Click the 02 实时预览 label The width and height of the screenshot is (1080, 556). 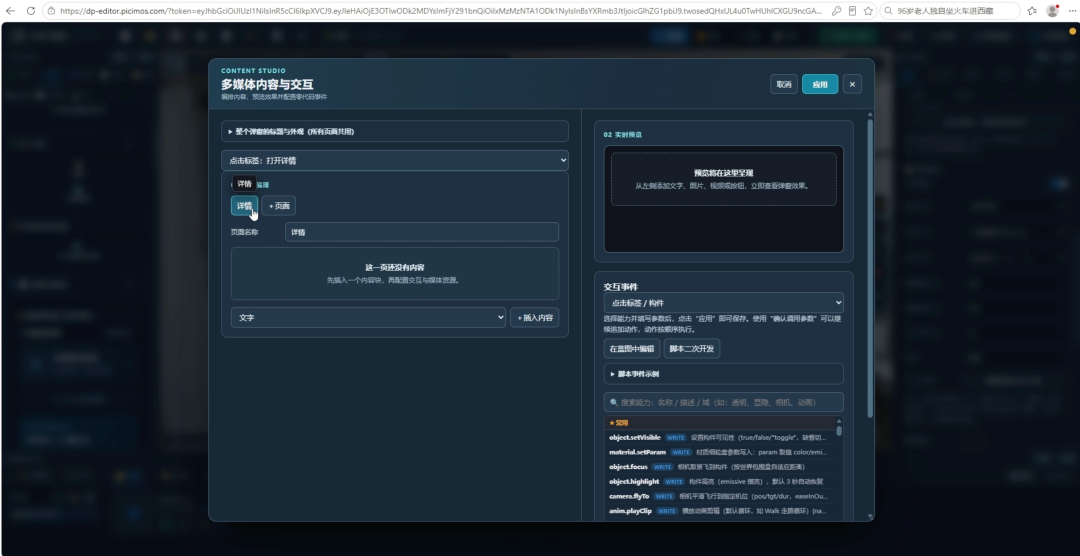coord(623,135)
